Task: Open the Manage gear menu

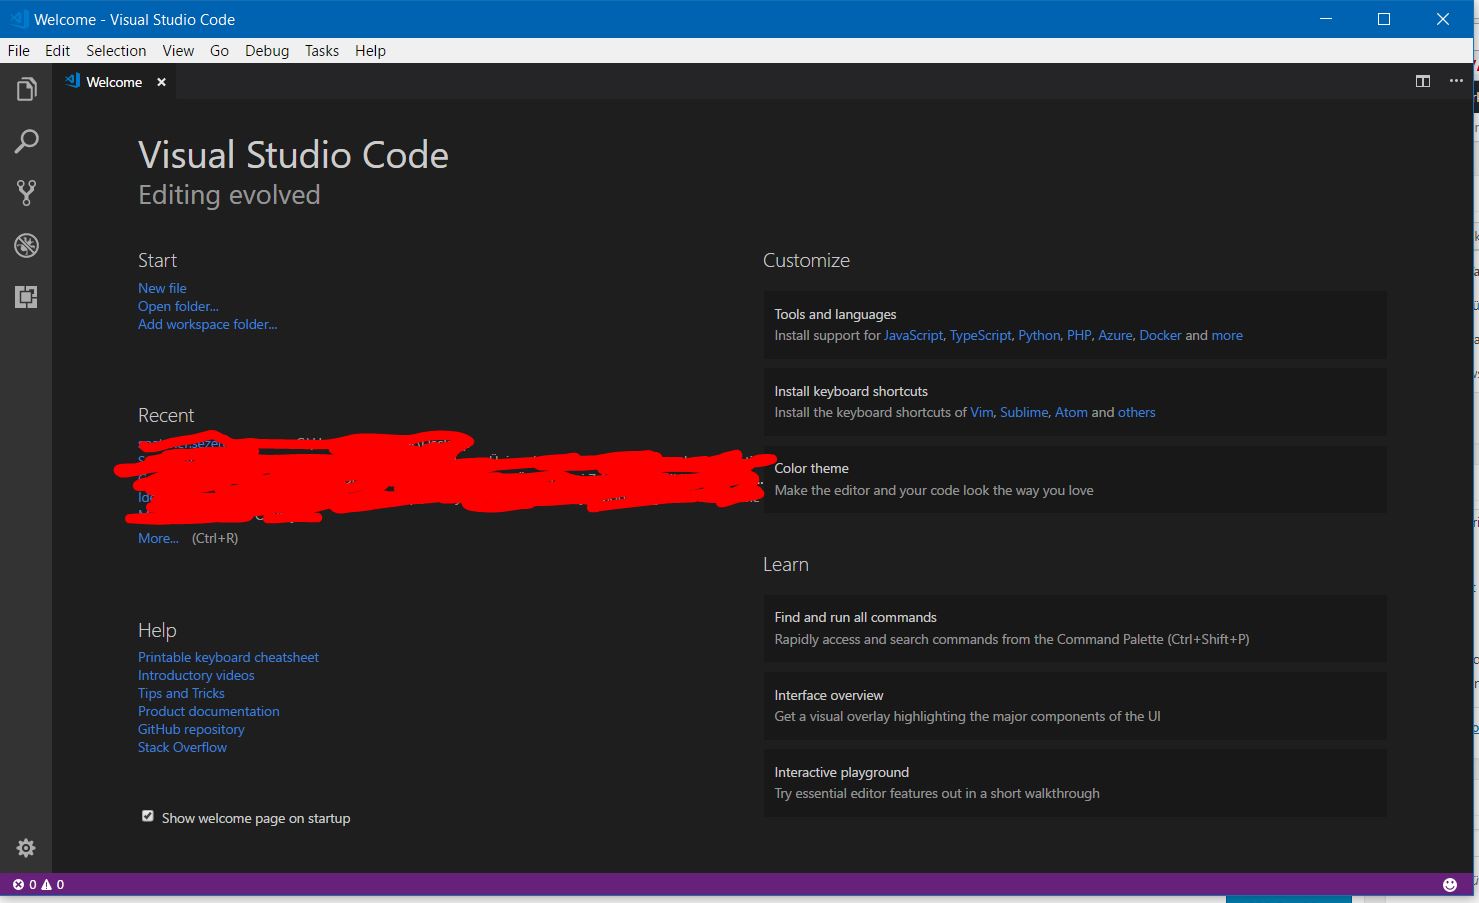Action: pyautogui.click(x=26, y=848)
